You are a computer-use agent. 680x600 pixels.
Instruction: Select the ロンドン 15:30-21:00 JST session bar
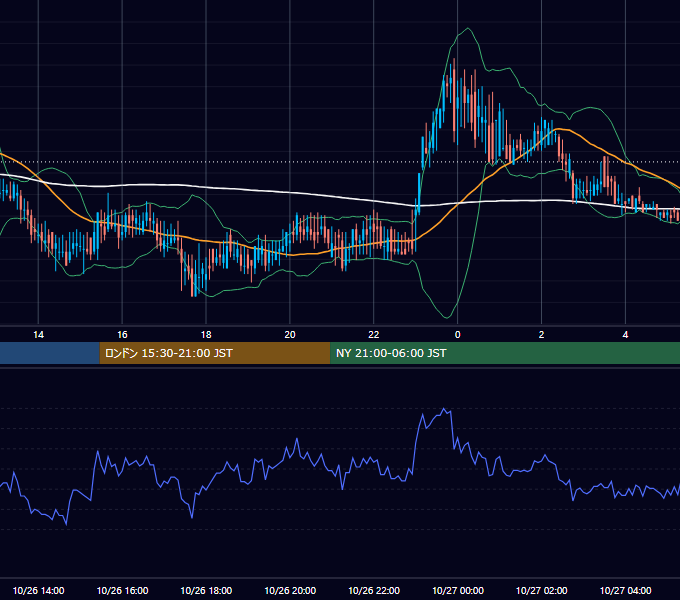click(215, 353)
